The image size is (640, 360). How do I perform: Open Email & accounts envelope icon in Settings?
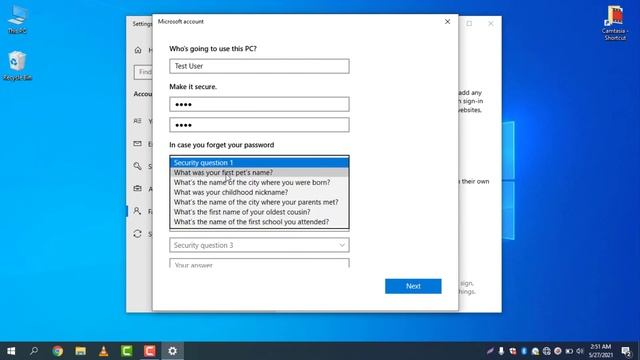(138, 144)
